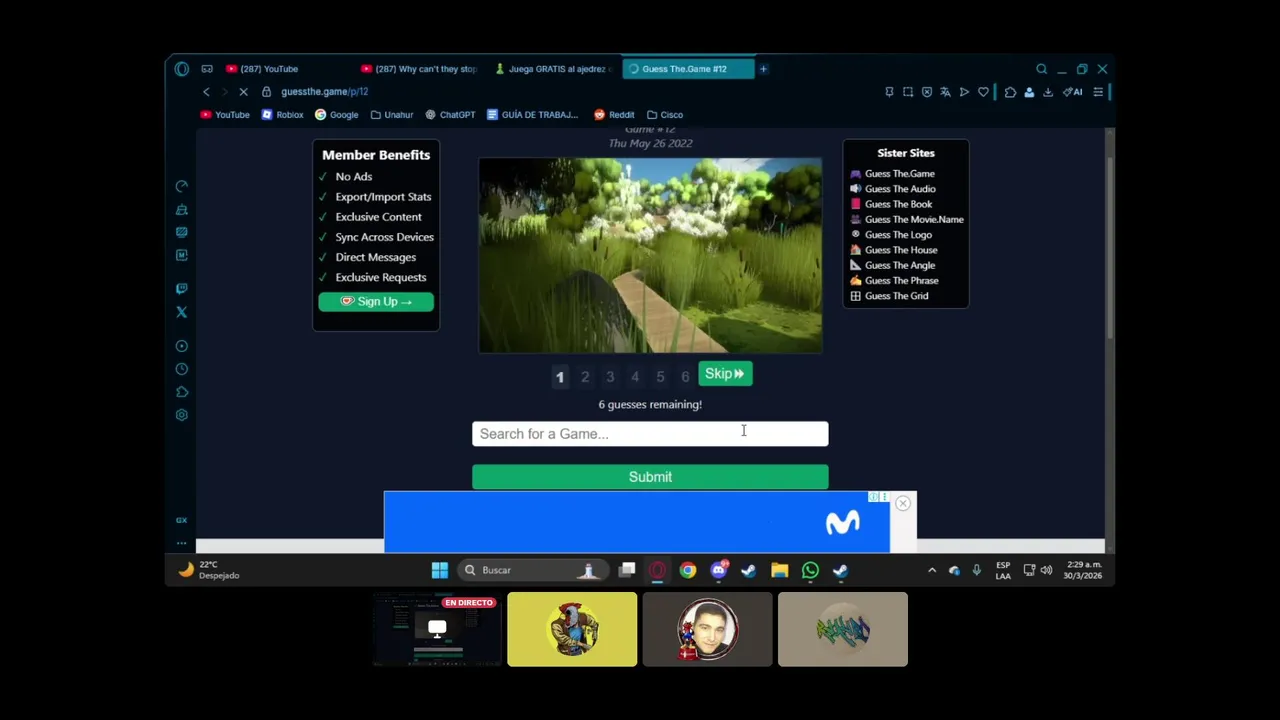Open the Roblox bookmark
Screen dimensions: 1280x720
point(282,115)
